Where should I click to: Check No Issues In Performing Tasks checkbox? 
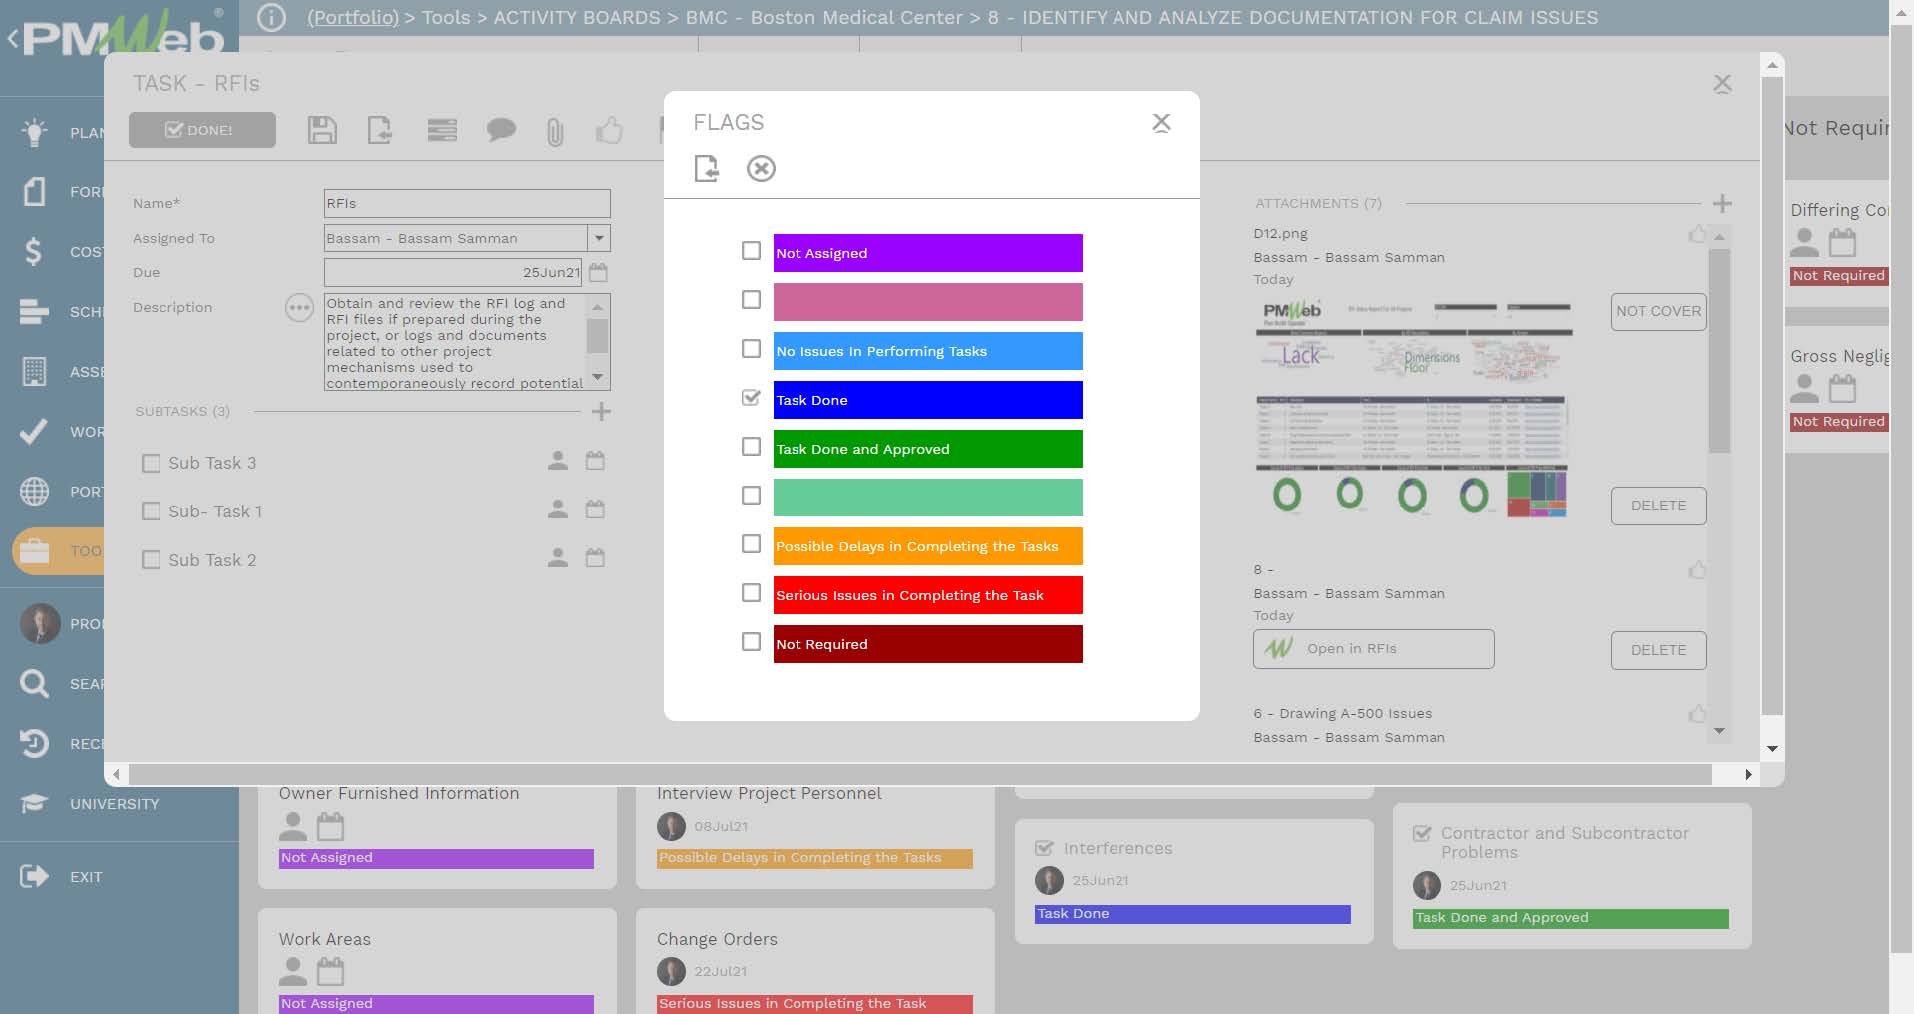coord(751,349)
